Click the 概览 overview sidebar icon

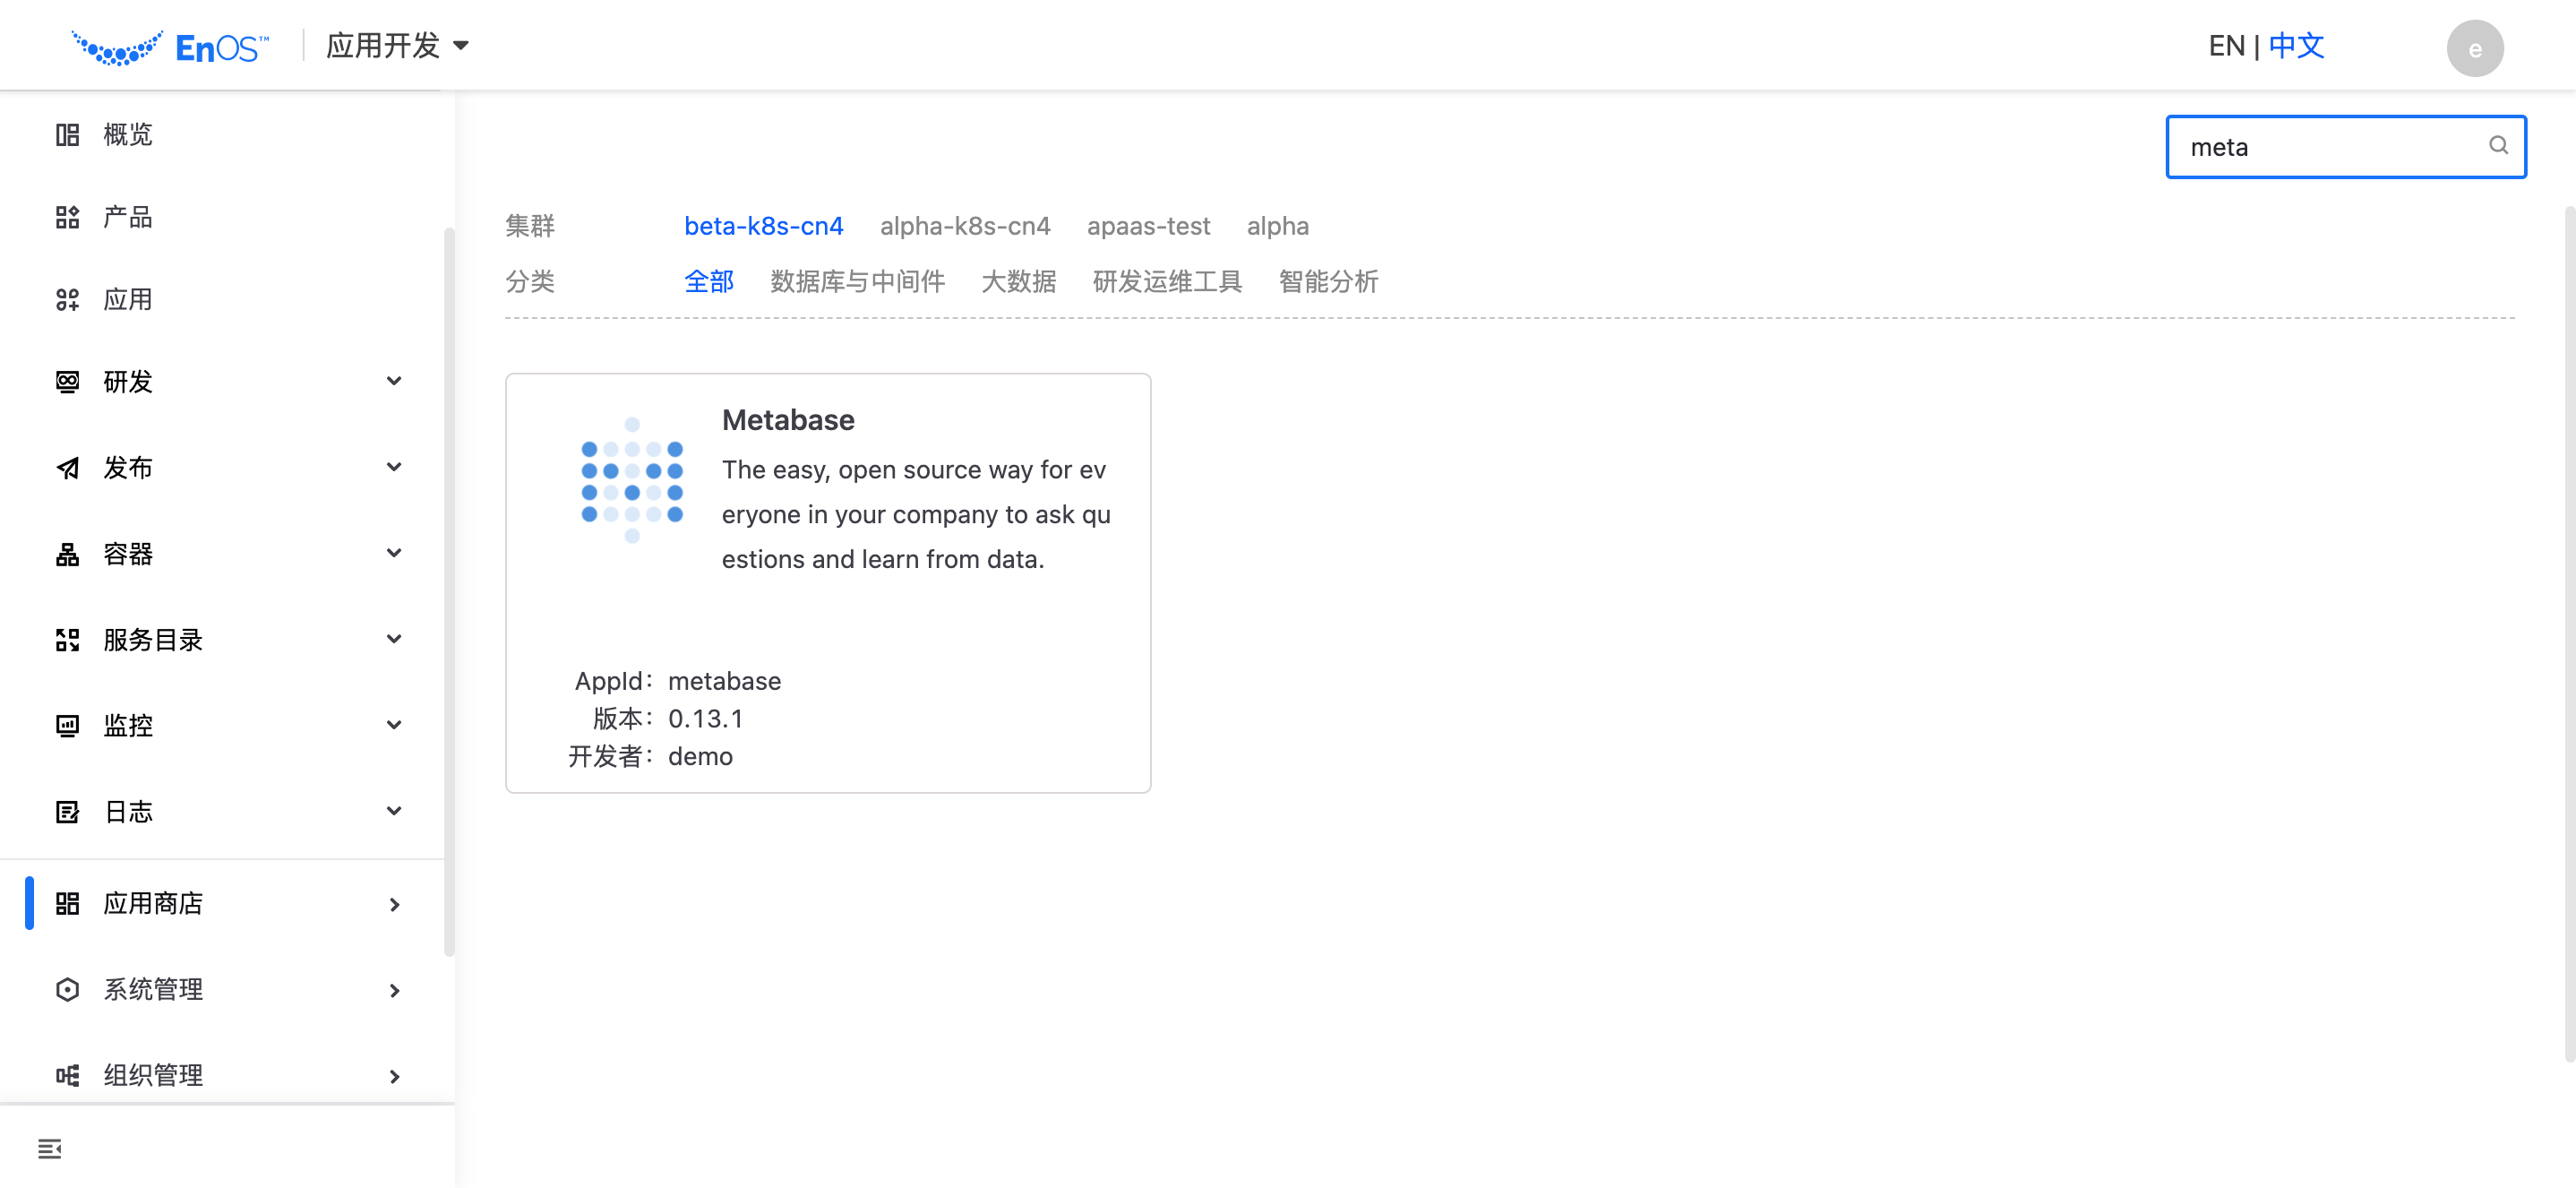pyautogui.click(x=67, y=135)
